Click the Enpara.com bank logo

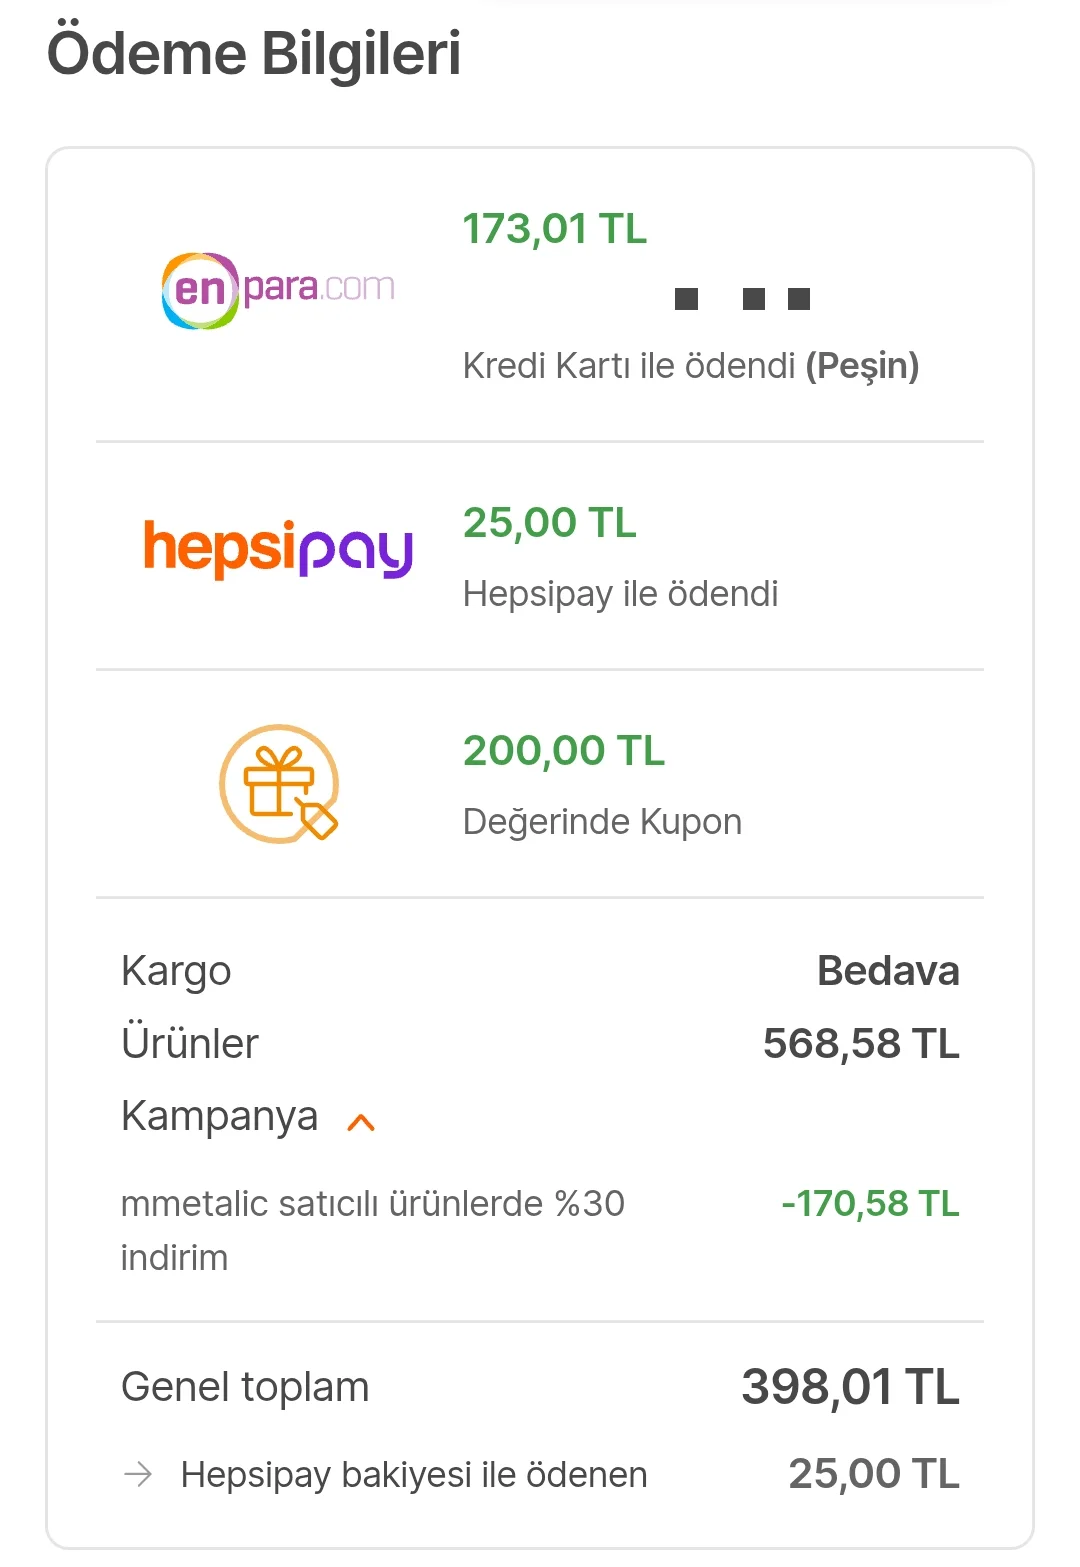click(x=278, y=290)
